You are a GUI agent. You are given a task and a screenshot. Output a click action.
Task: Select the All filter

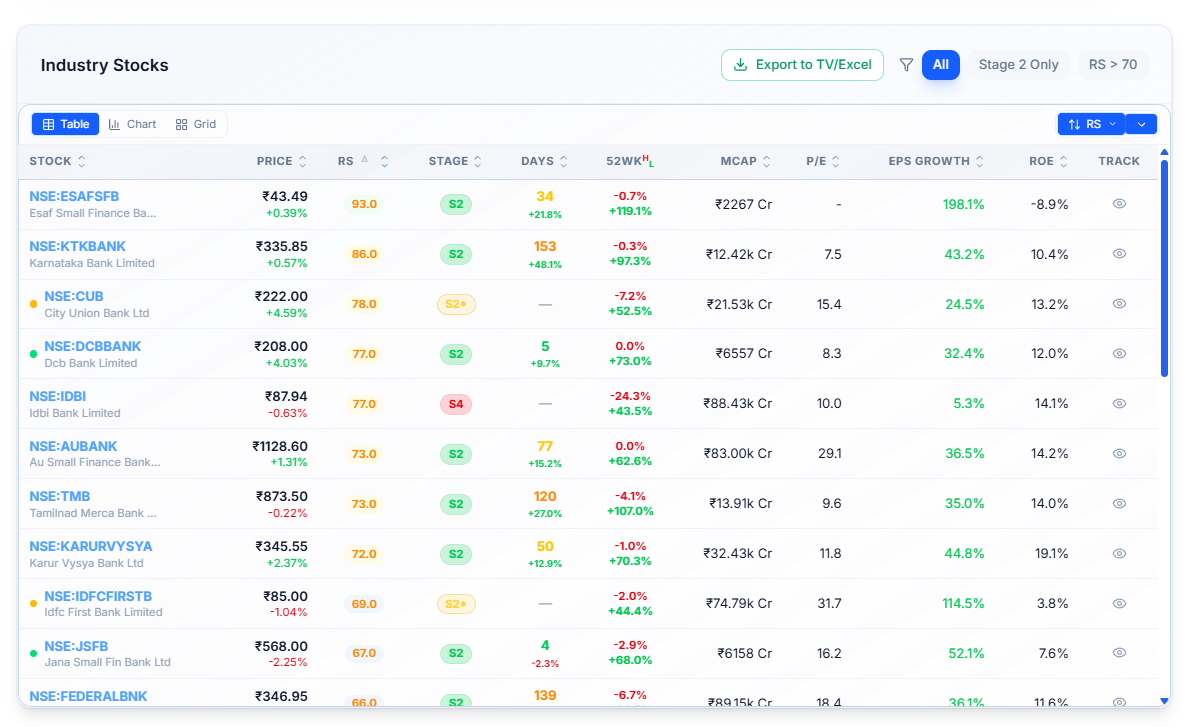point(940,65)
